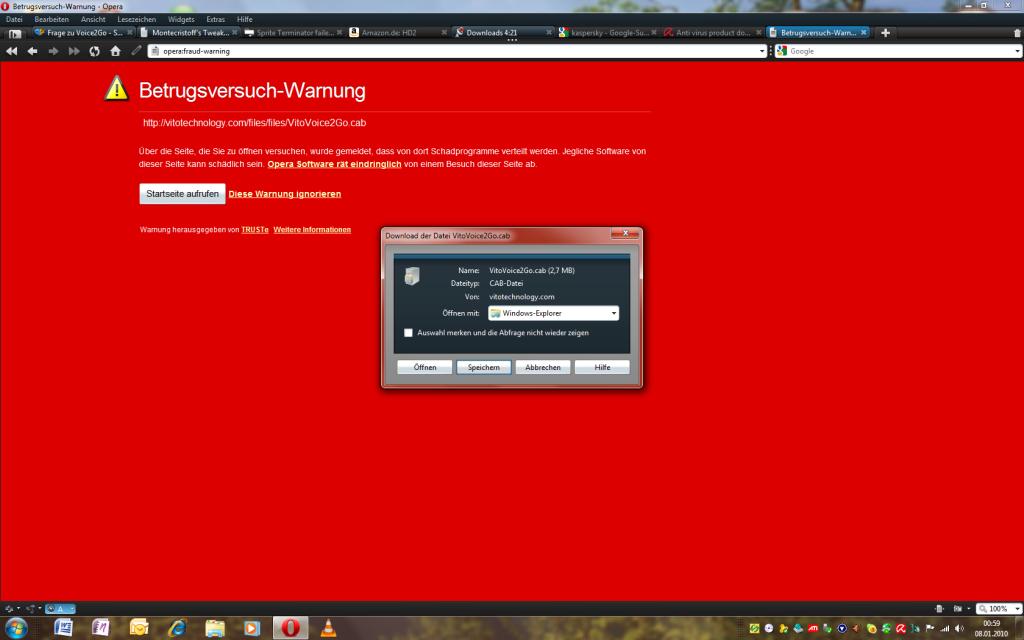Open the Widgets menu

181,20
